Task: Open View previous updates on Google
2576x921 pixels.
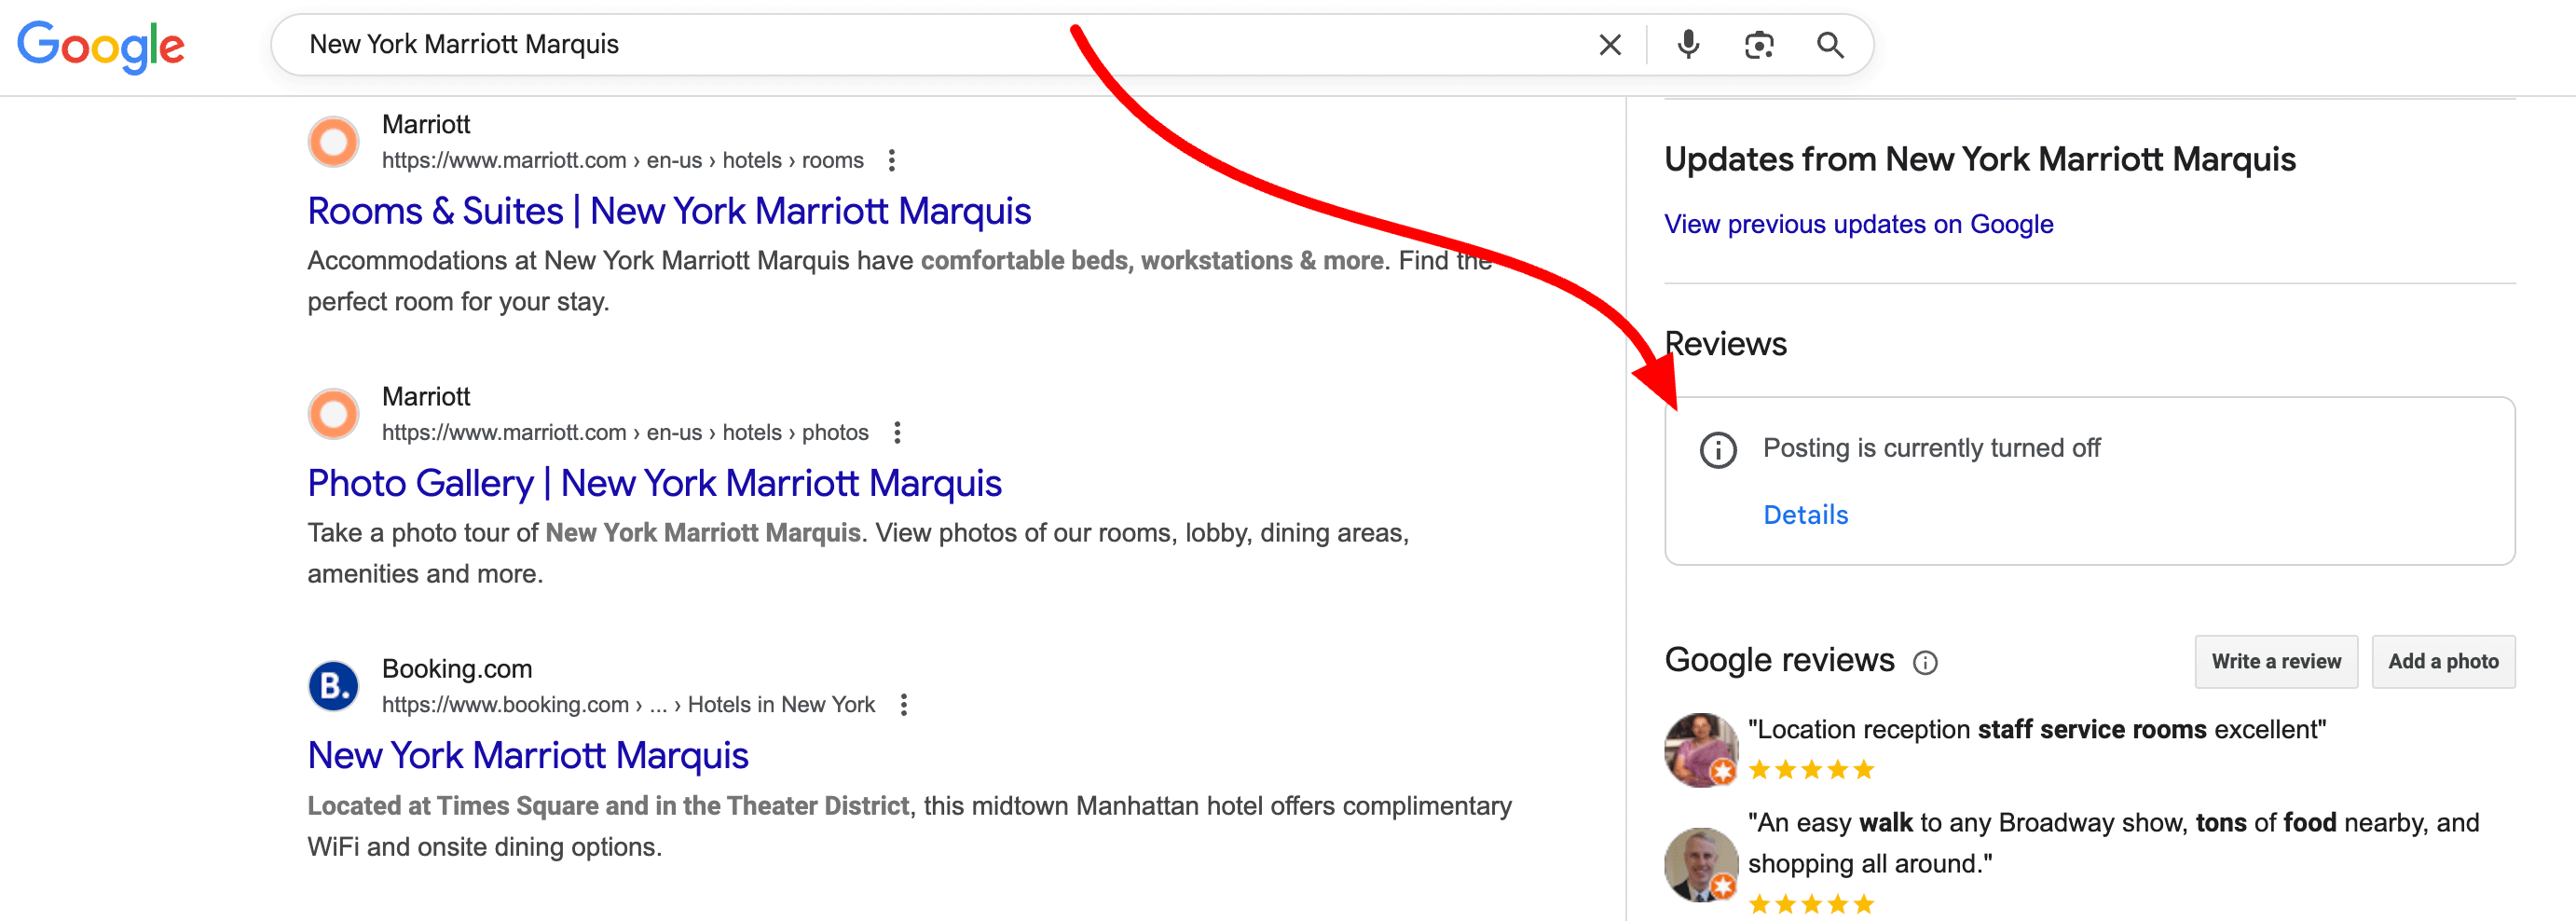Action: point(1859,224)
